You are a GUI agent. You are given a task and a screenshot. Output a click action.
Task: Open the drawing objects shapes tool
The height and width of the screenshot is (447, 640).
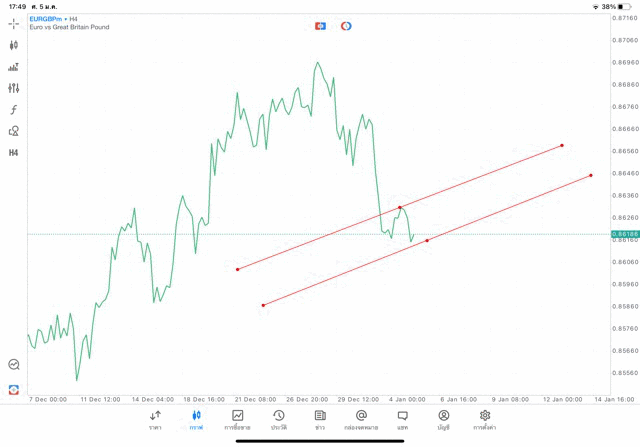pos(14,131)
